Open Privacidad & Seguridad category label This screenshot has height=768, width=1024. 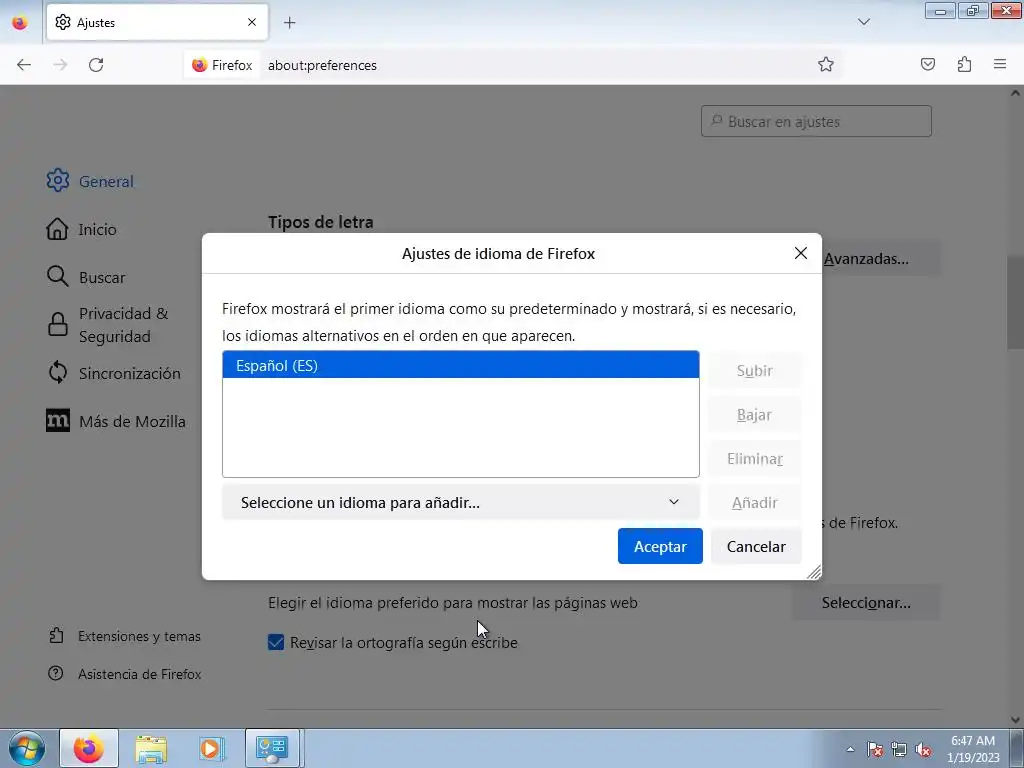(123, 325)
